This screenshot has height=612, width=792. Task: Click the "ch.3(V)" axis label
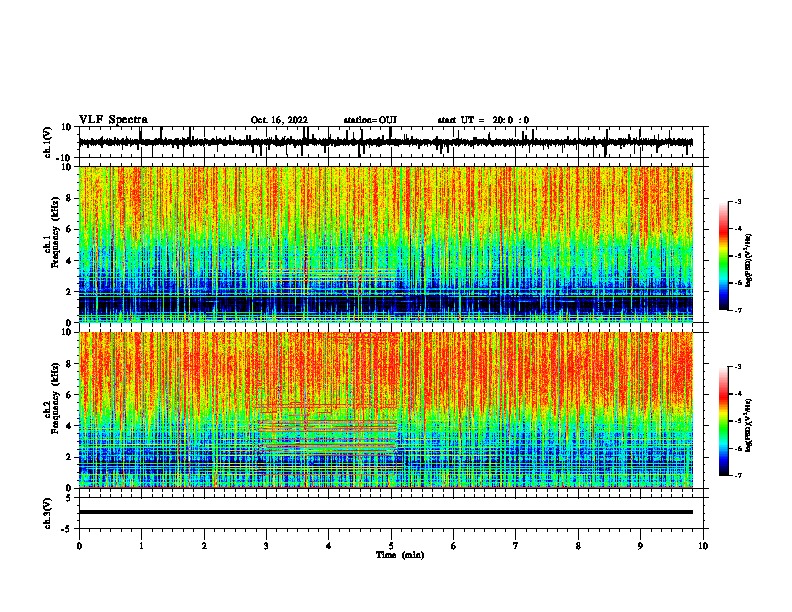[x=48, y=513]
